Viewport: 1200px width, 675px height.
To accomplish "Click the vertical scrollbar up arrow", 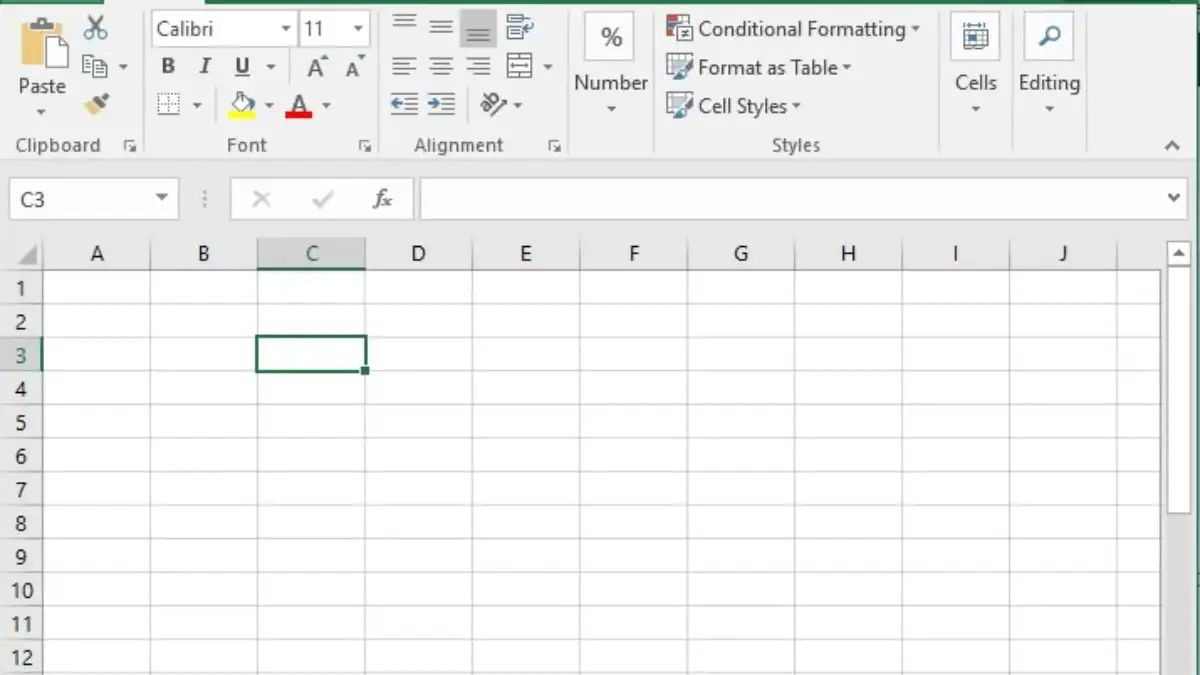I will tap(1179, 253).
